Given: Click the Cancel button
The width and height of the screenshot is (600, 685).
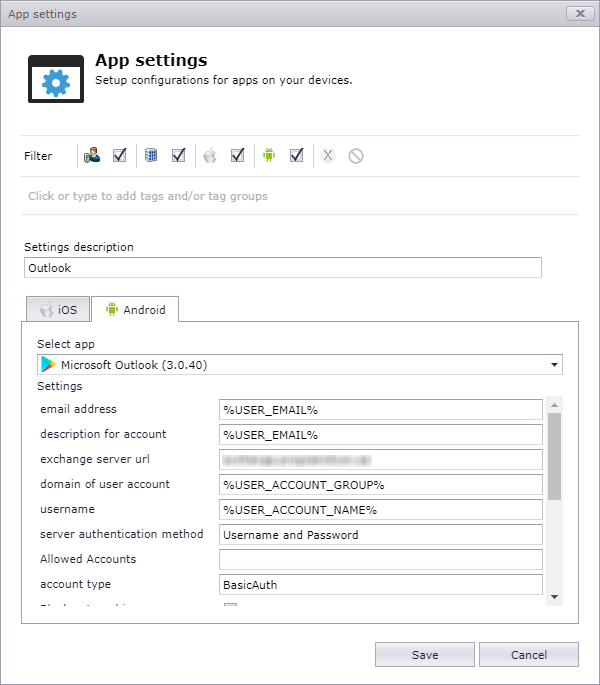Looking at the screenshot, I should tap(529, 654).
